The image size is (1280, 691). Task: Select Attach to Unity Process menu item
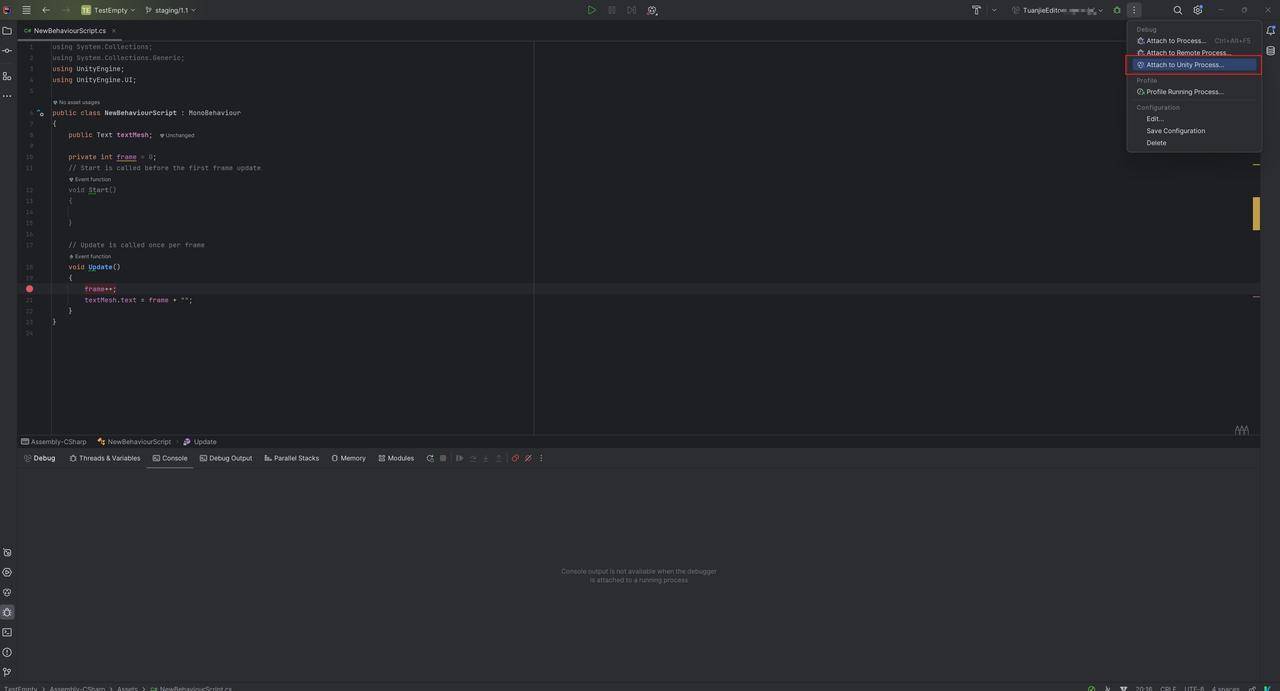pyautogui.click(x=1184, y=65)
